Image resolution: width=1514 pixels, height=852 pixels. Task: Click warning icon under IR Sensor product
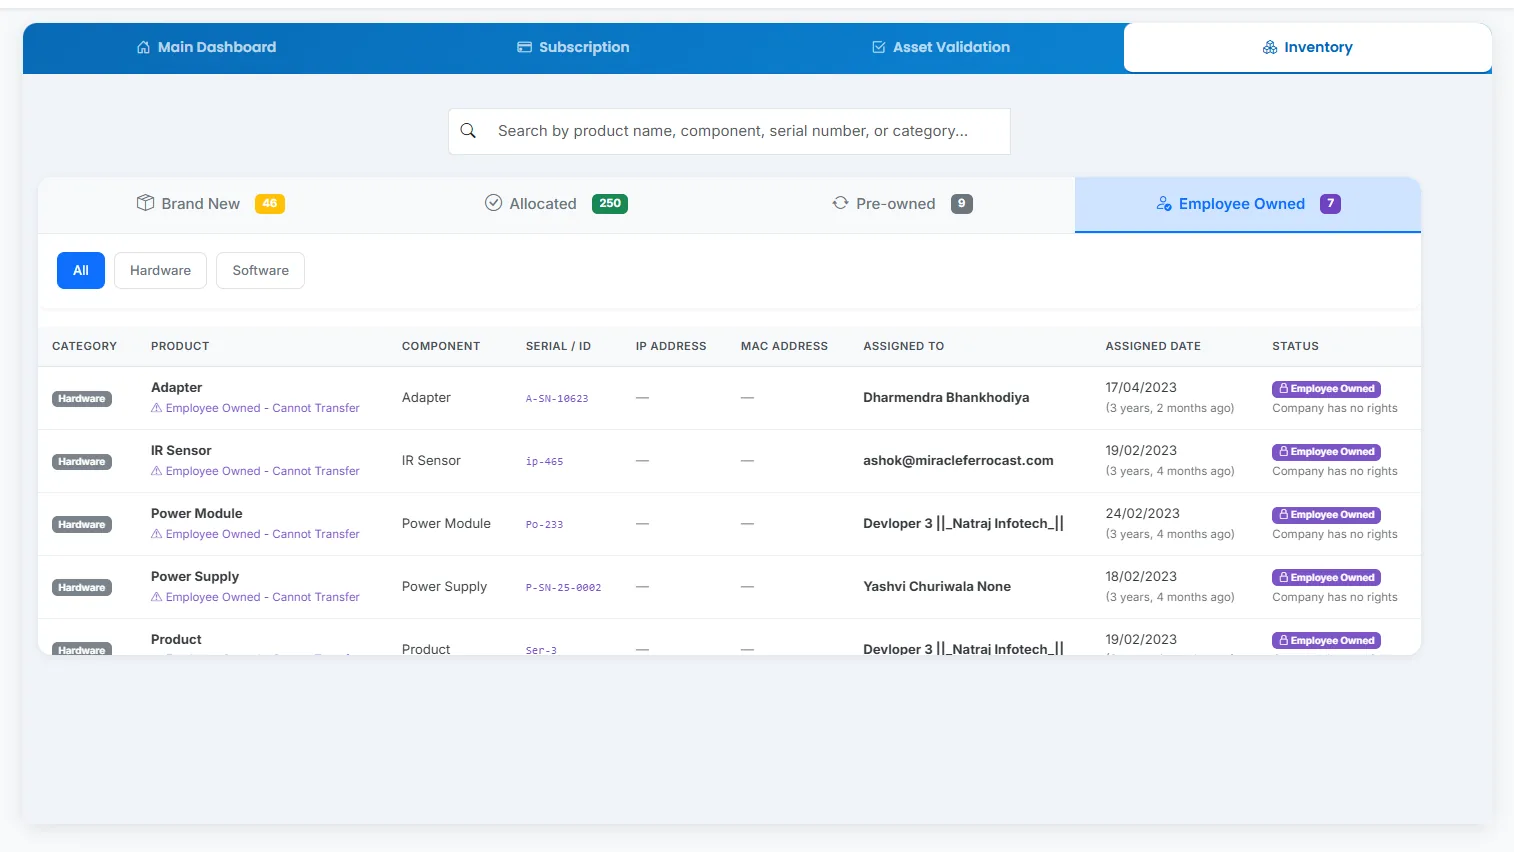[x=156, y=471]
